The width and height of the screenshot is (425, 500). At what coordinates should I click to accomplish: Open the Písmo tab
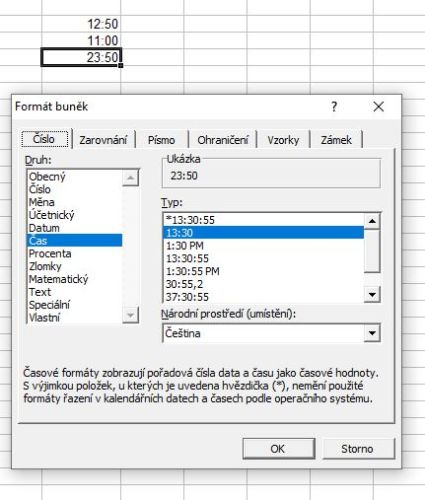click(161, 140)
